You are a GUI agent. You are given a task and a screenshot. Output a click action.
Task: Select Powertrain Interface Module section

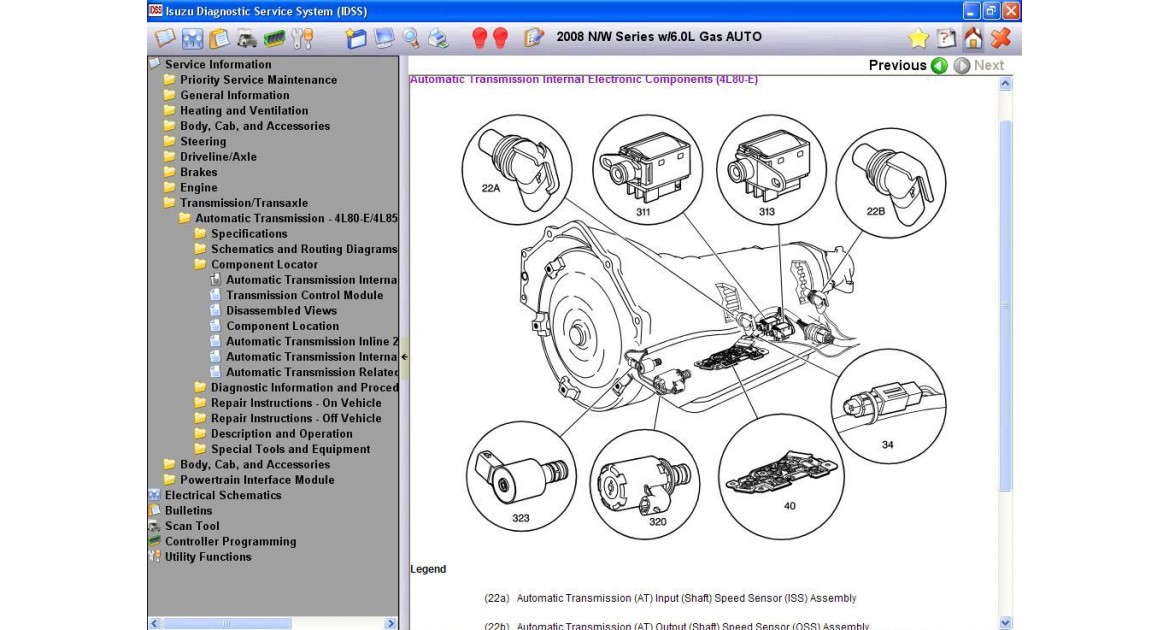pyautogui.click(x=257, y=480)
